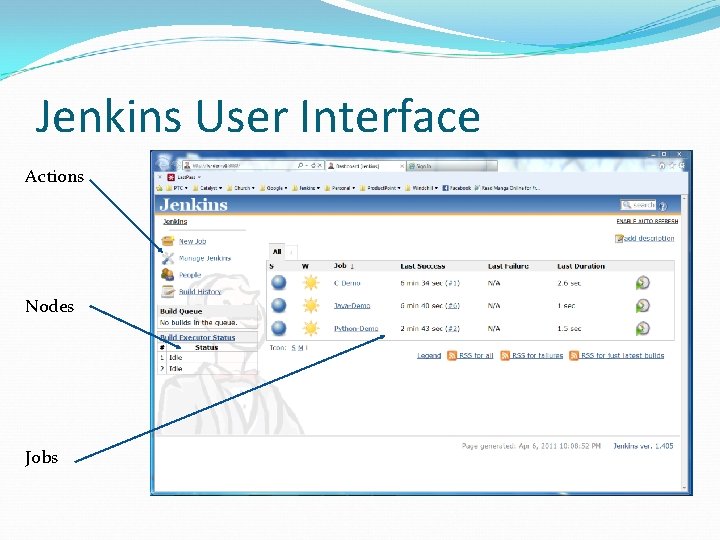The width and height of the screenshot is (720, 540).
Task: Click the add description link
Action: 649,238
